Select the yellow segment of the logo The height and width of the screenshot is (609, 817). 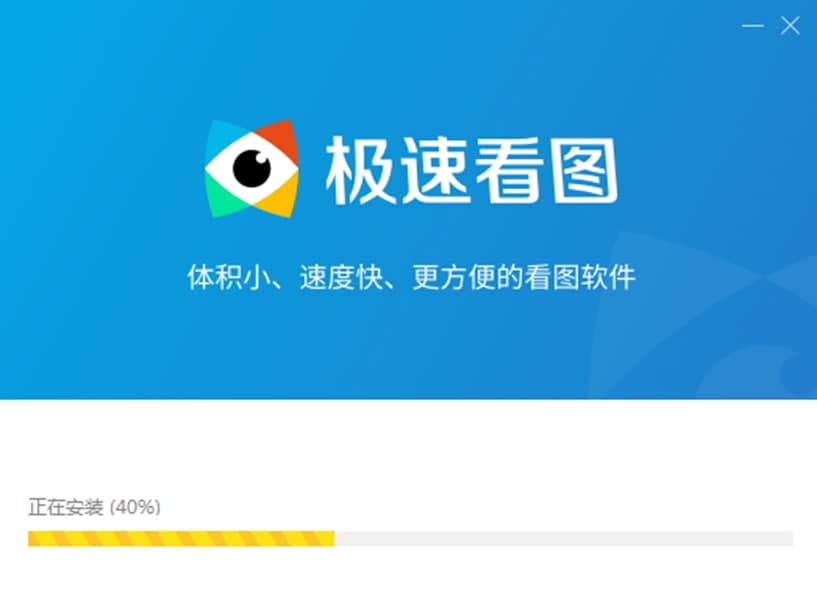point(279,197)
